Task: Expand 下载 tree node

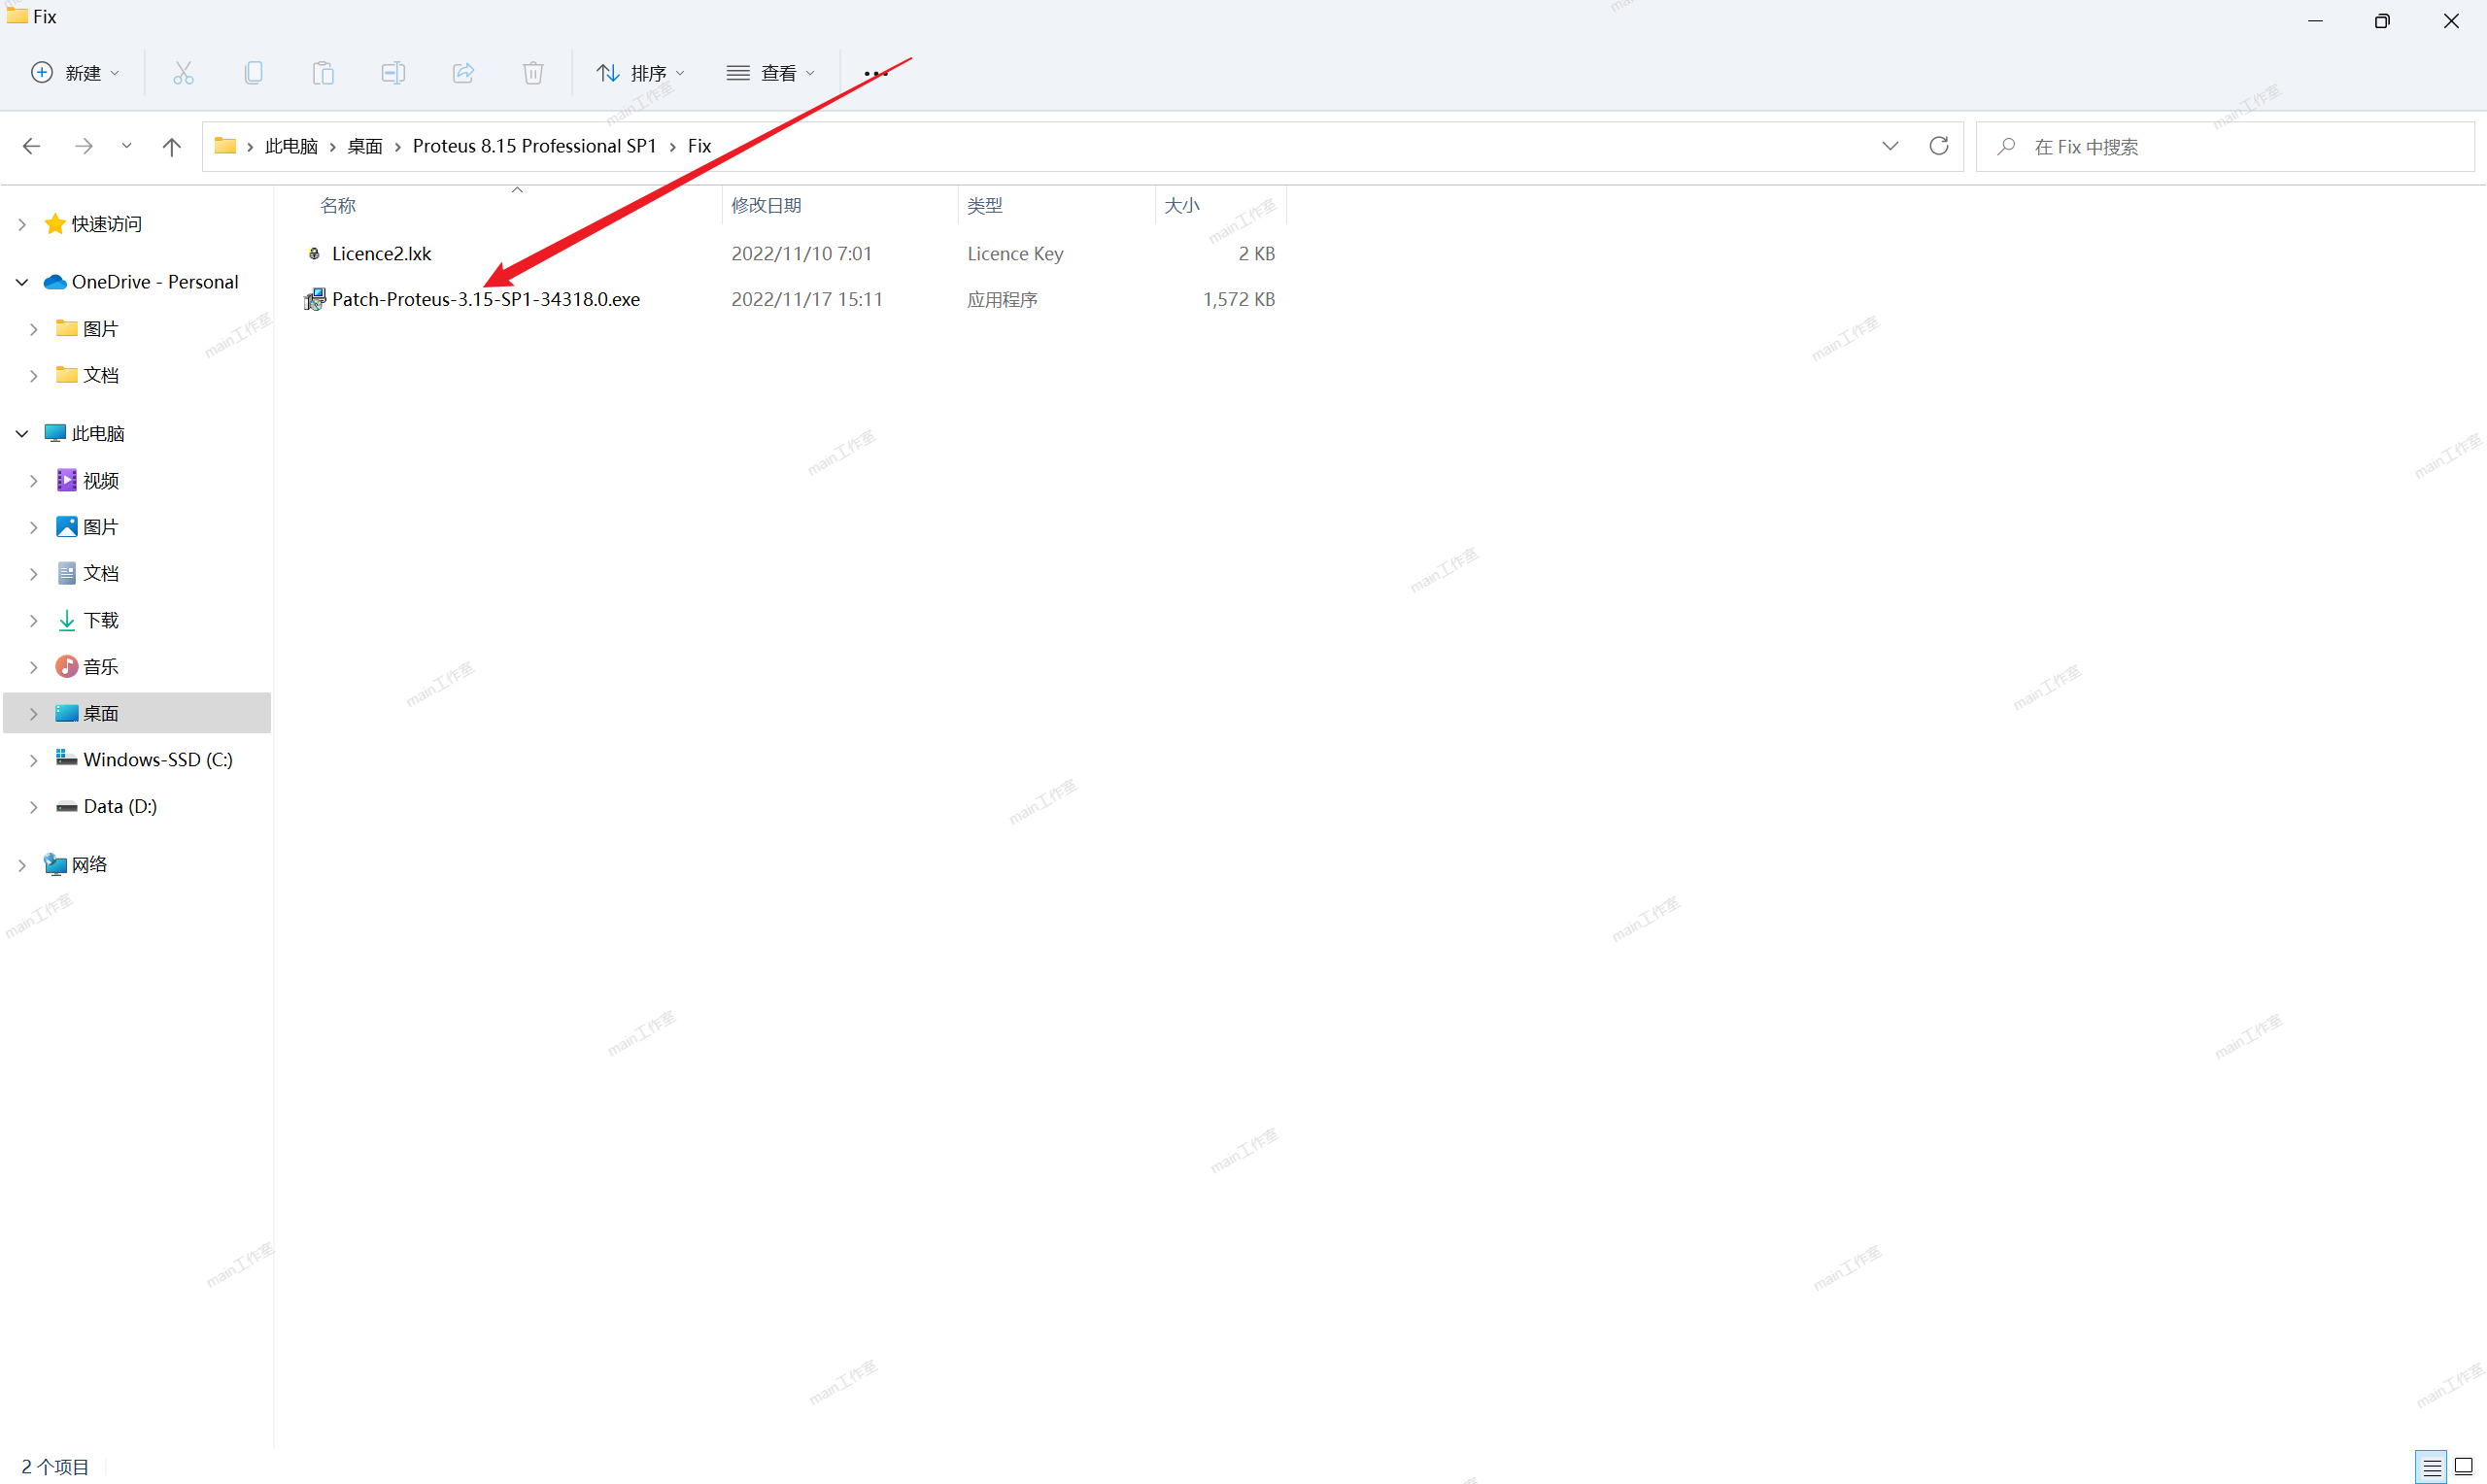Action: pos(34,621)
